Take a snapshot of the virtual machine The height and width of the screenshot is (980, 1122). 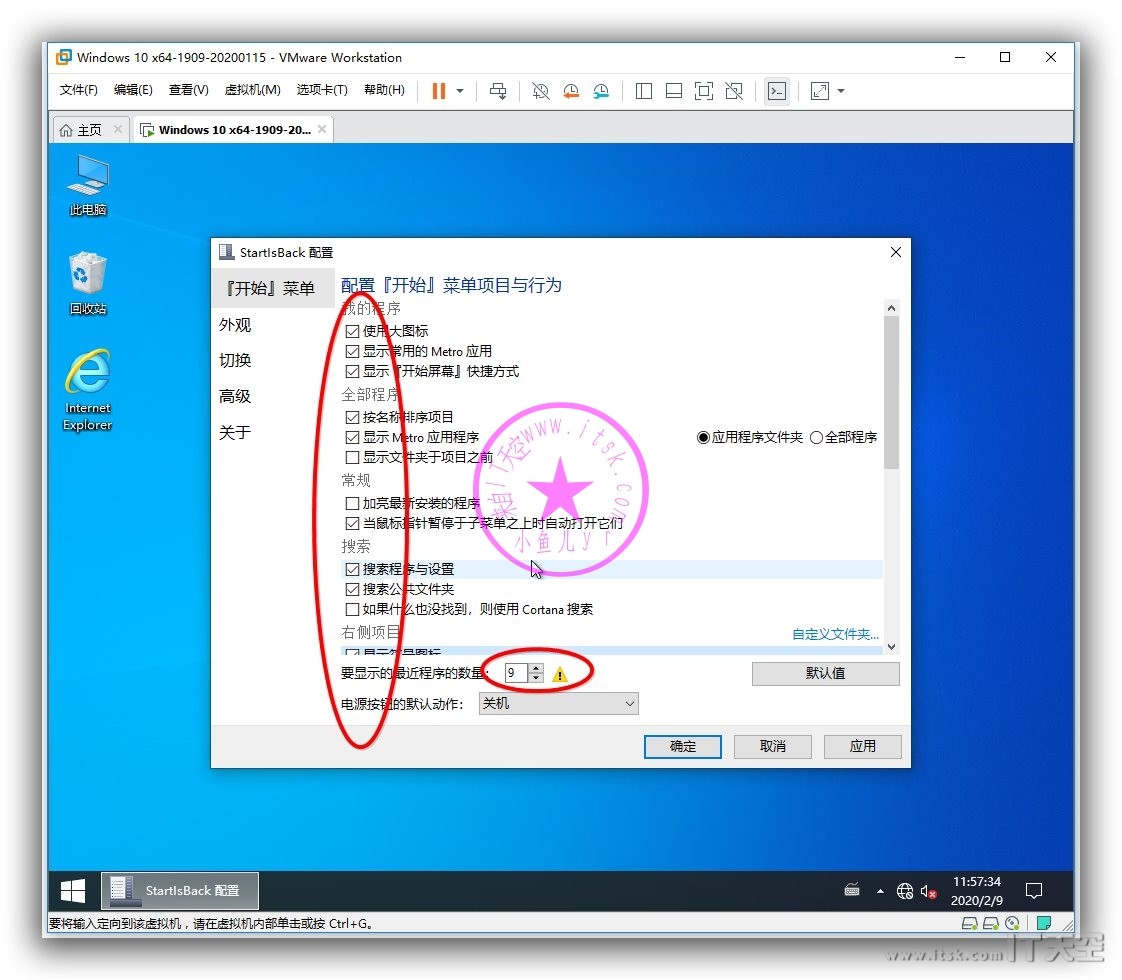point(540,91)
